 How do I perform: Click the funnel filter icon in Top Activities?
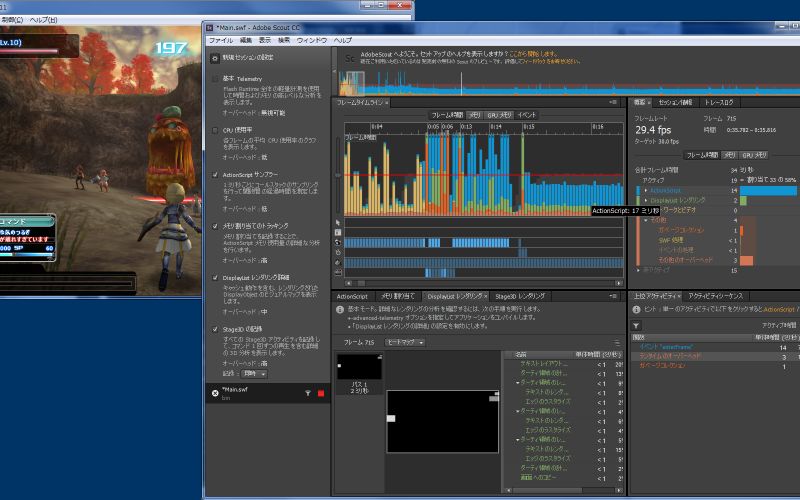click(636, 325)
